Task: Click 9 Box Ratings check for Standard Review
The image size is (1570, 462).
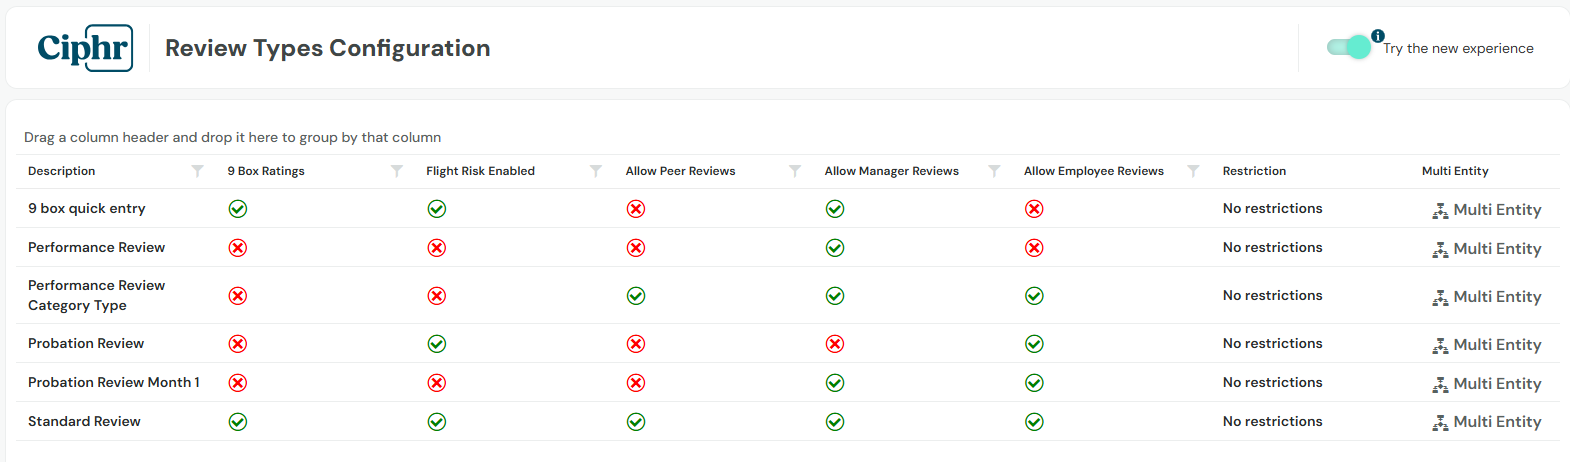Action: pos(238,422)
